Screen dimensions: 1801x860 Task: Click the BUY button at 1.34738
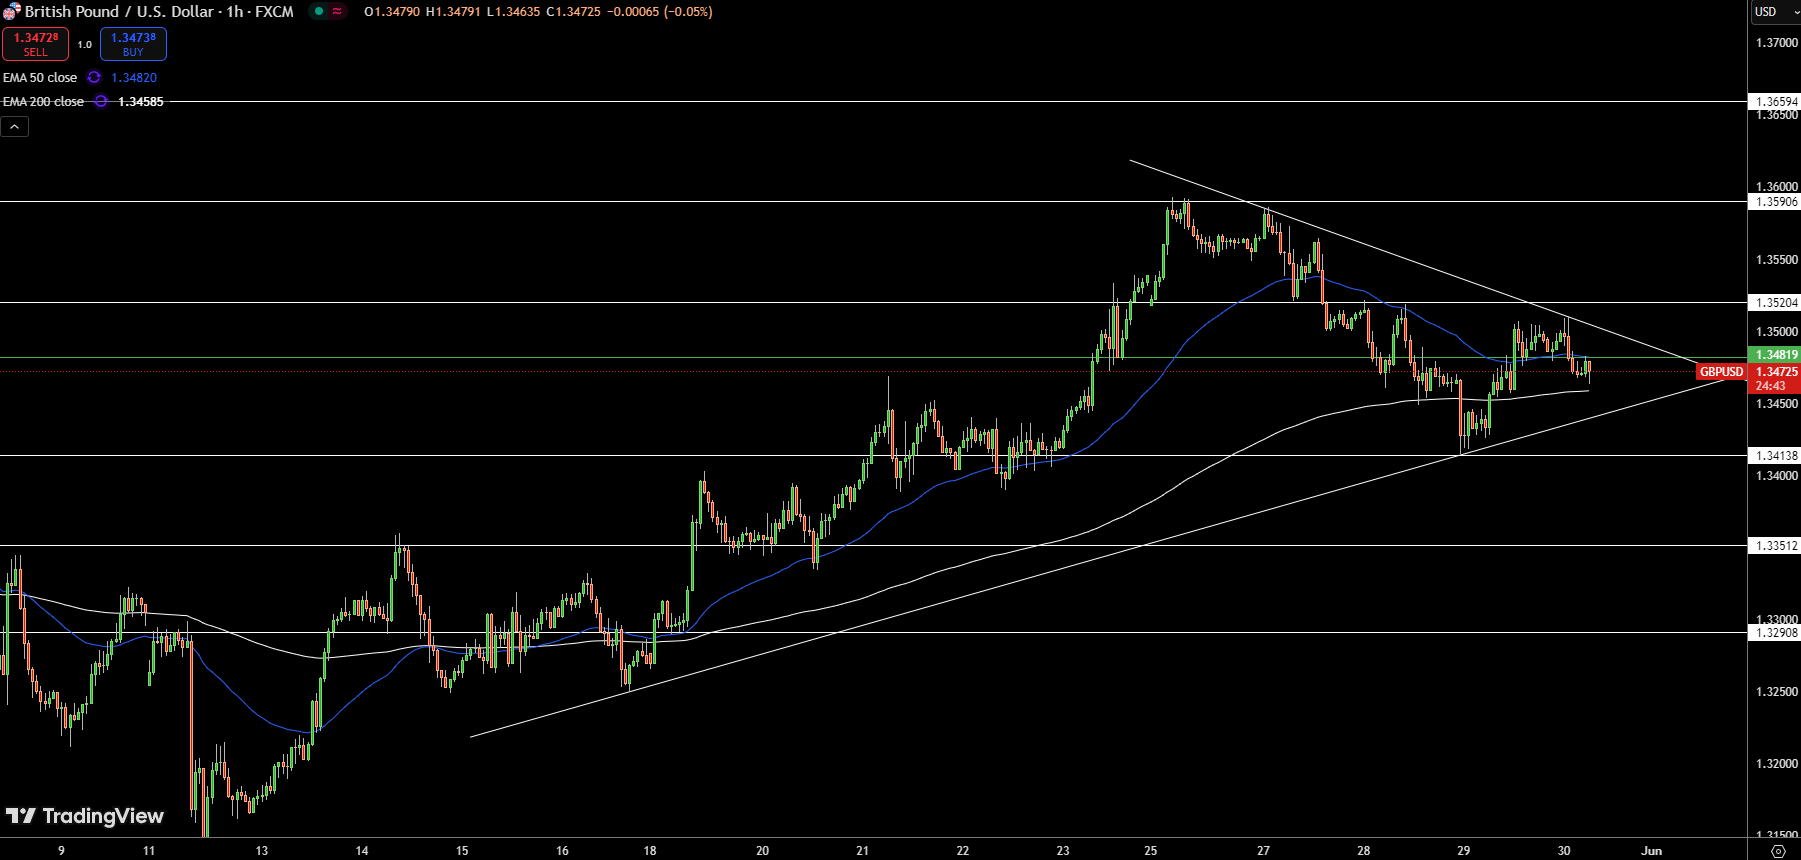[133, 44]
